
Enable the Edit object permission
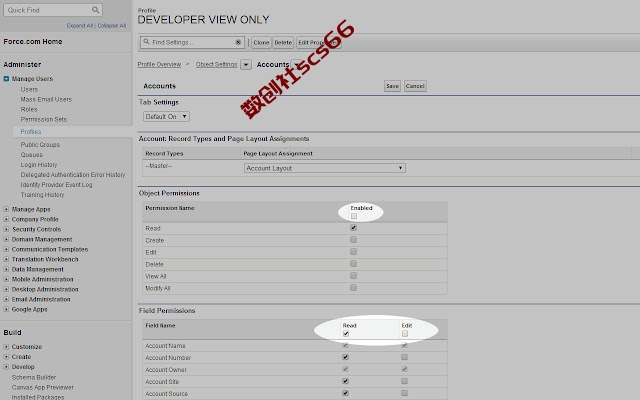click(353, 251)
